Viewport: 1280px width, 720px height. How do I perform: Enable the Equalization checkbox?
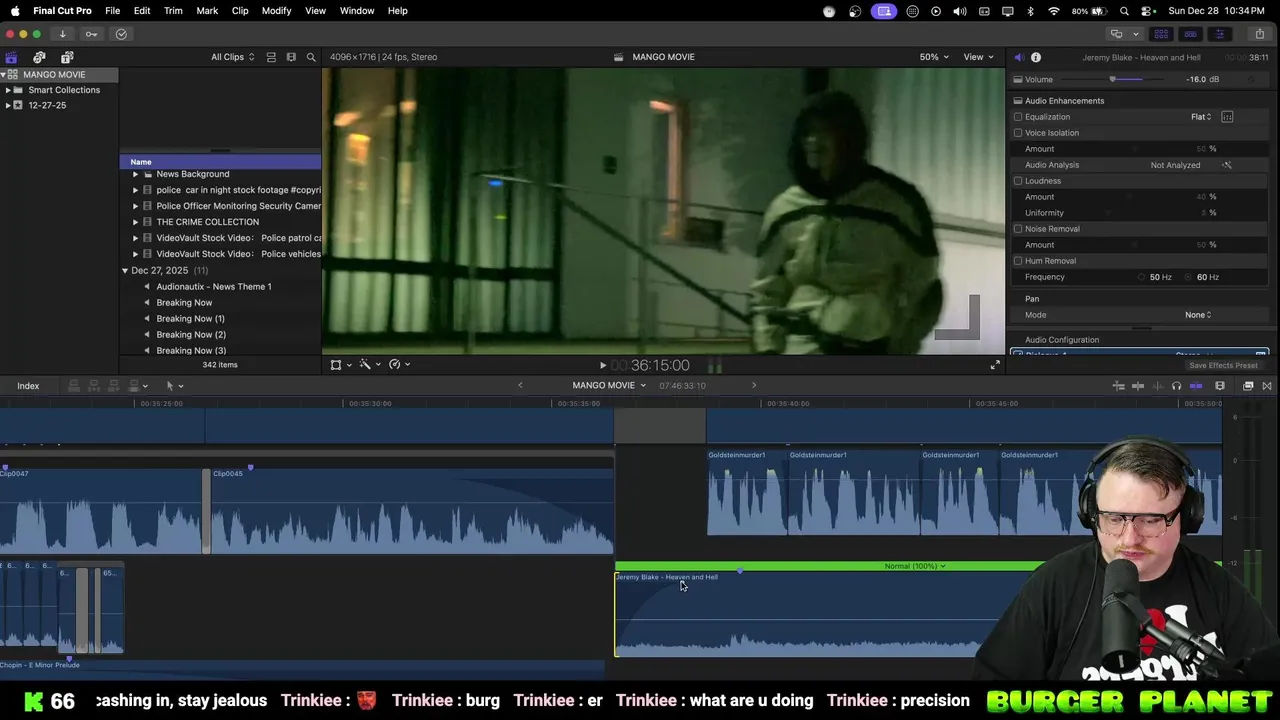click(x=1018, y=117)
